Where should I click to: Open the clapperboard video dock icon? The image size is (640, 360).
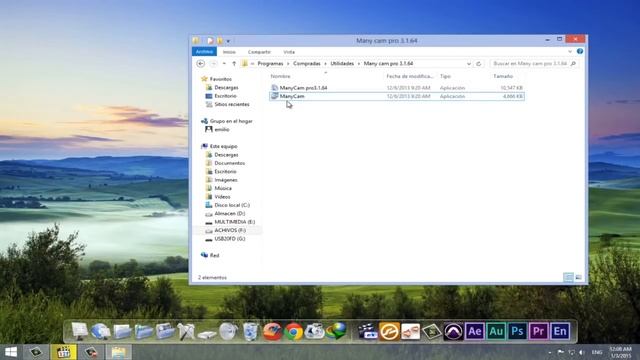[367, 331]
